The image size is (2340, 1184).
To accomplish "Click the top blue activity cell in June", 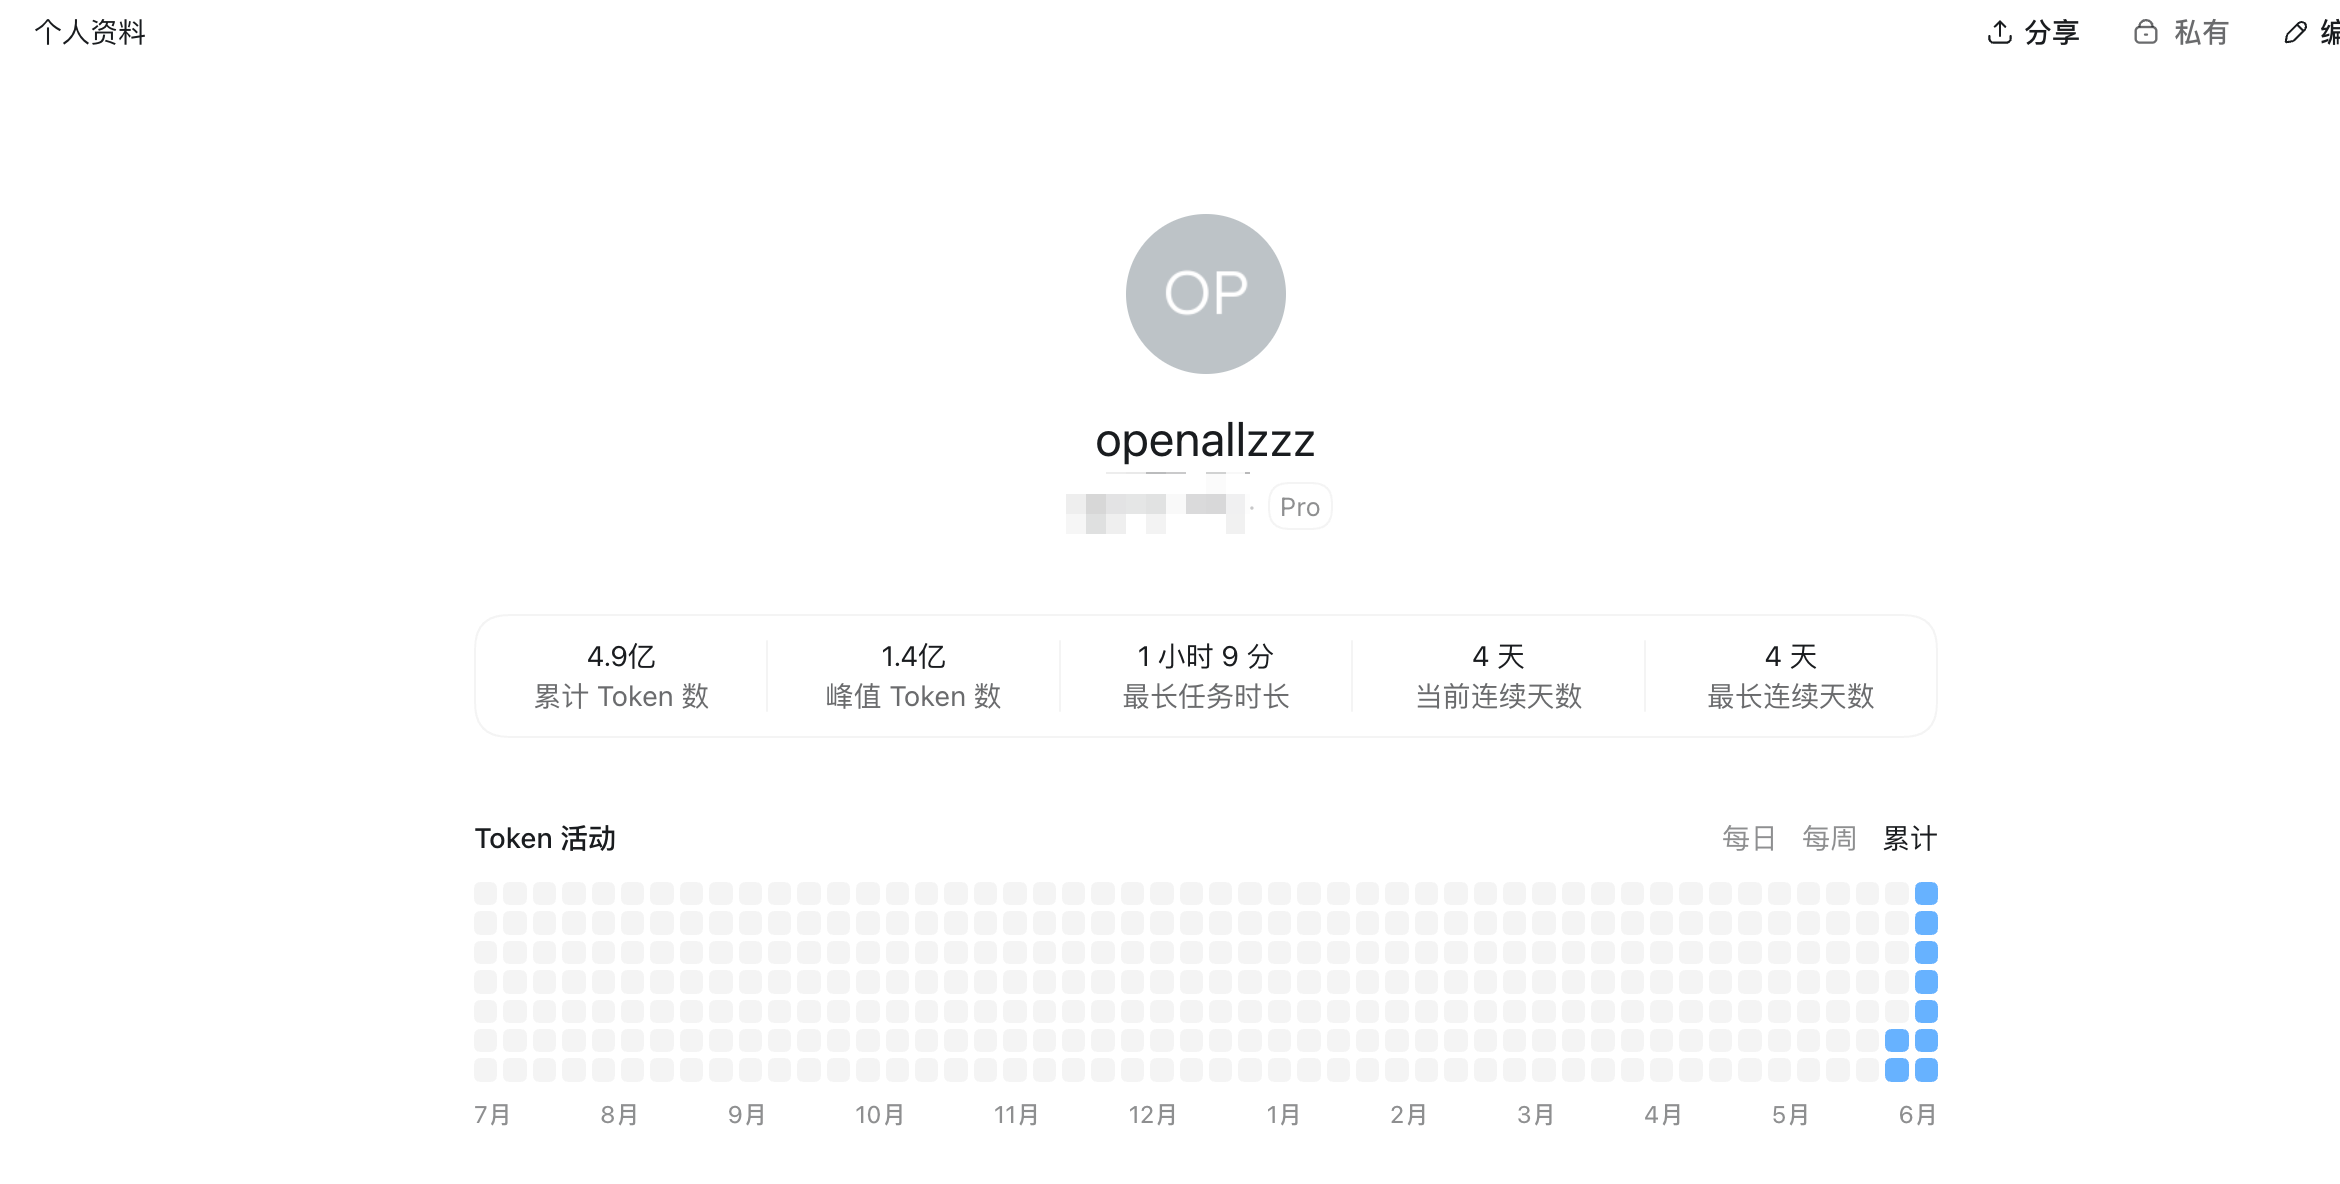I will point(1926,893).
